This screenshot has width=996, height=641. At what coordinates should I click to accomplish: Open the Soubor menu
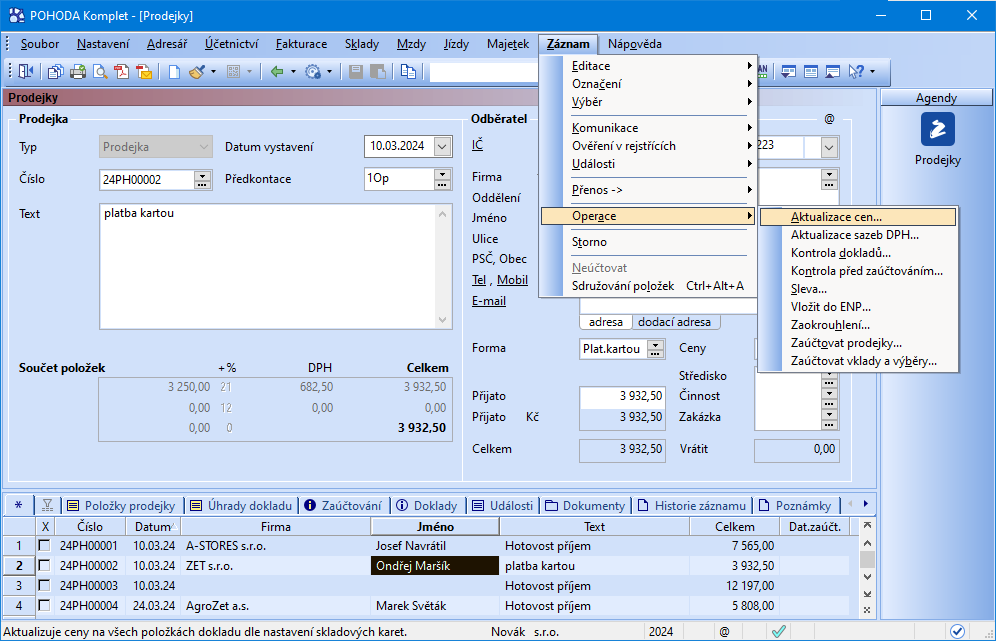40,44
